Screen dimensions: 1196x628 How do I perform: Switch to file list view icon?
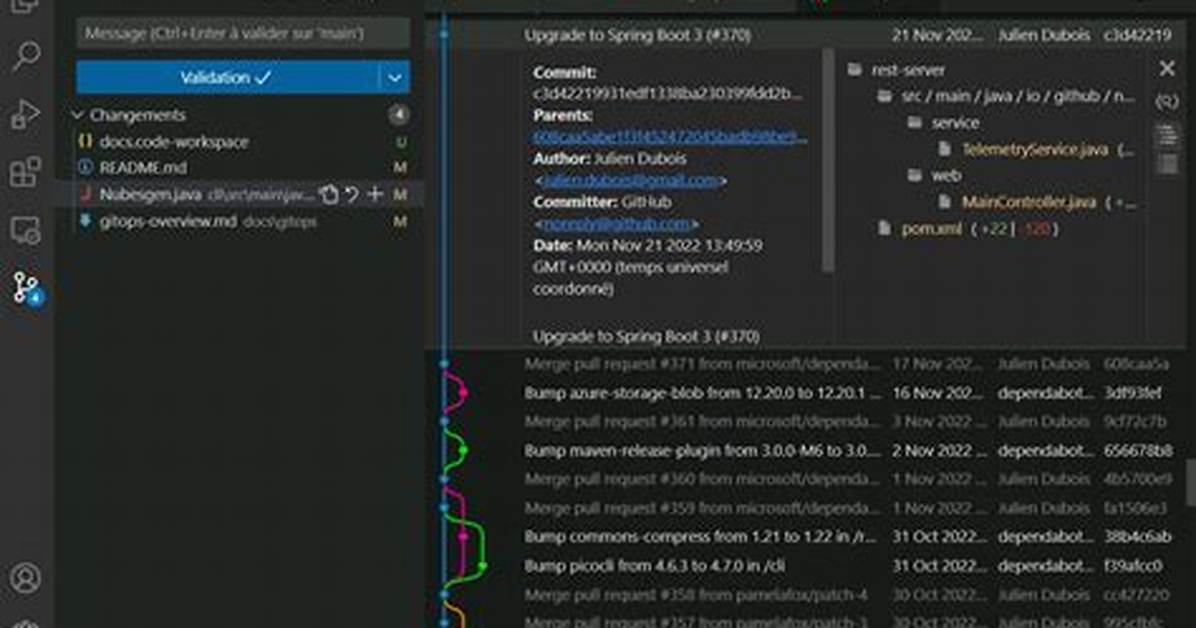pos(1167,165)
